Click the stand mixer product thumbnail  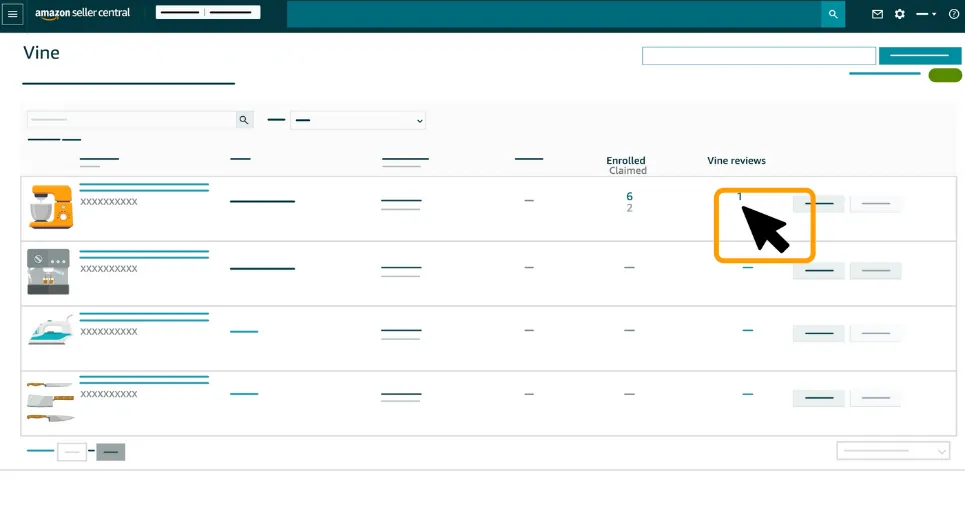[x=49, y=207]
